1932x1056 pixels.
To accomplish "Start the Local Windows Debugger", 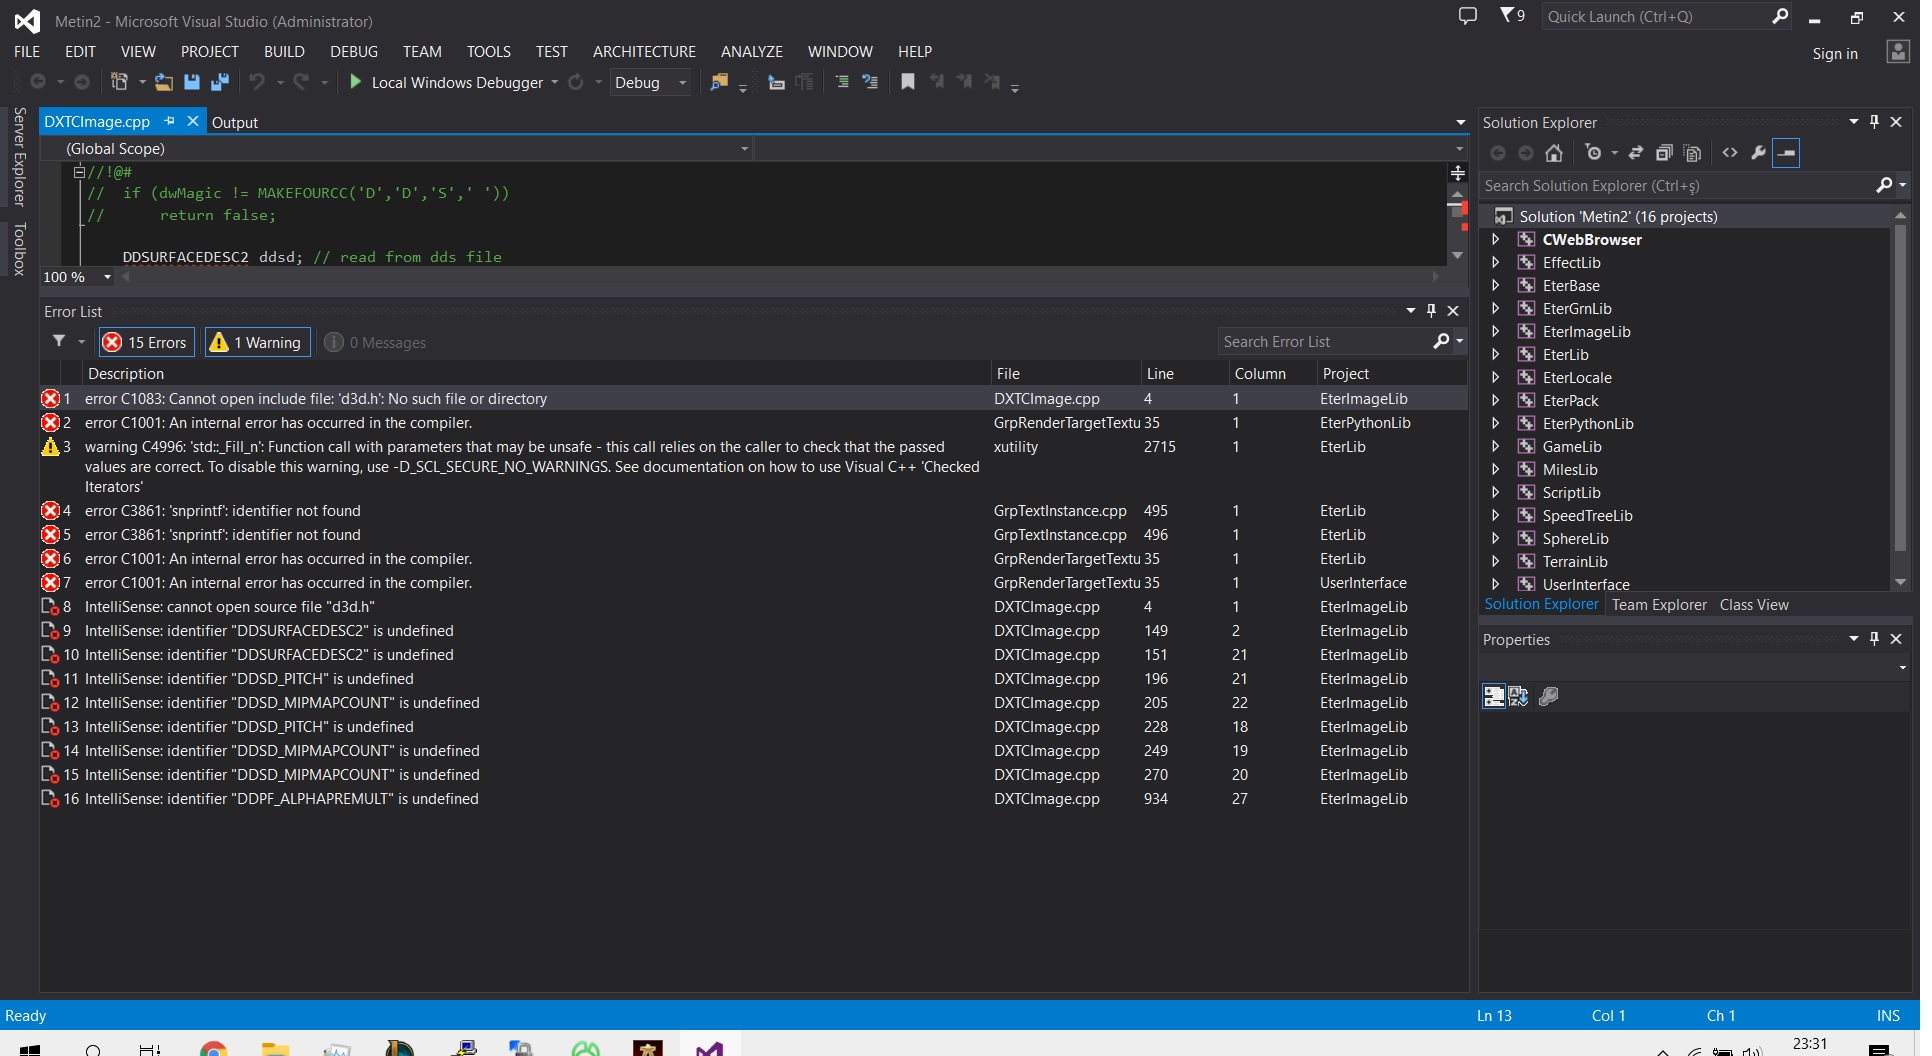I will tap(445, 82).
